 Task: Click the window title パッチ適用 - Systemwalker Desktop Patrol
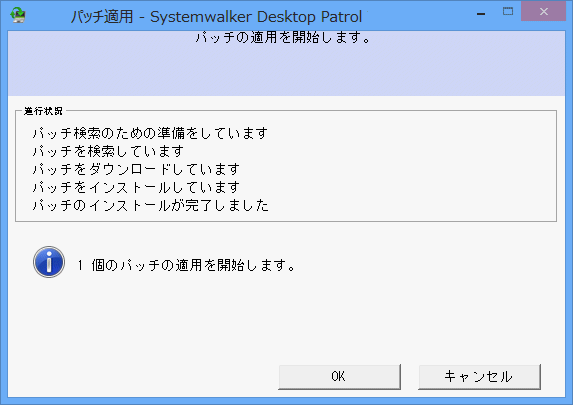click(x=216, y=17)
